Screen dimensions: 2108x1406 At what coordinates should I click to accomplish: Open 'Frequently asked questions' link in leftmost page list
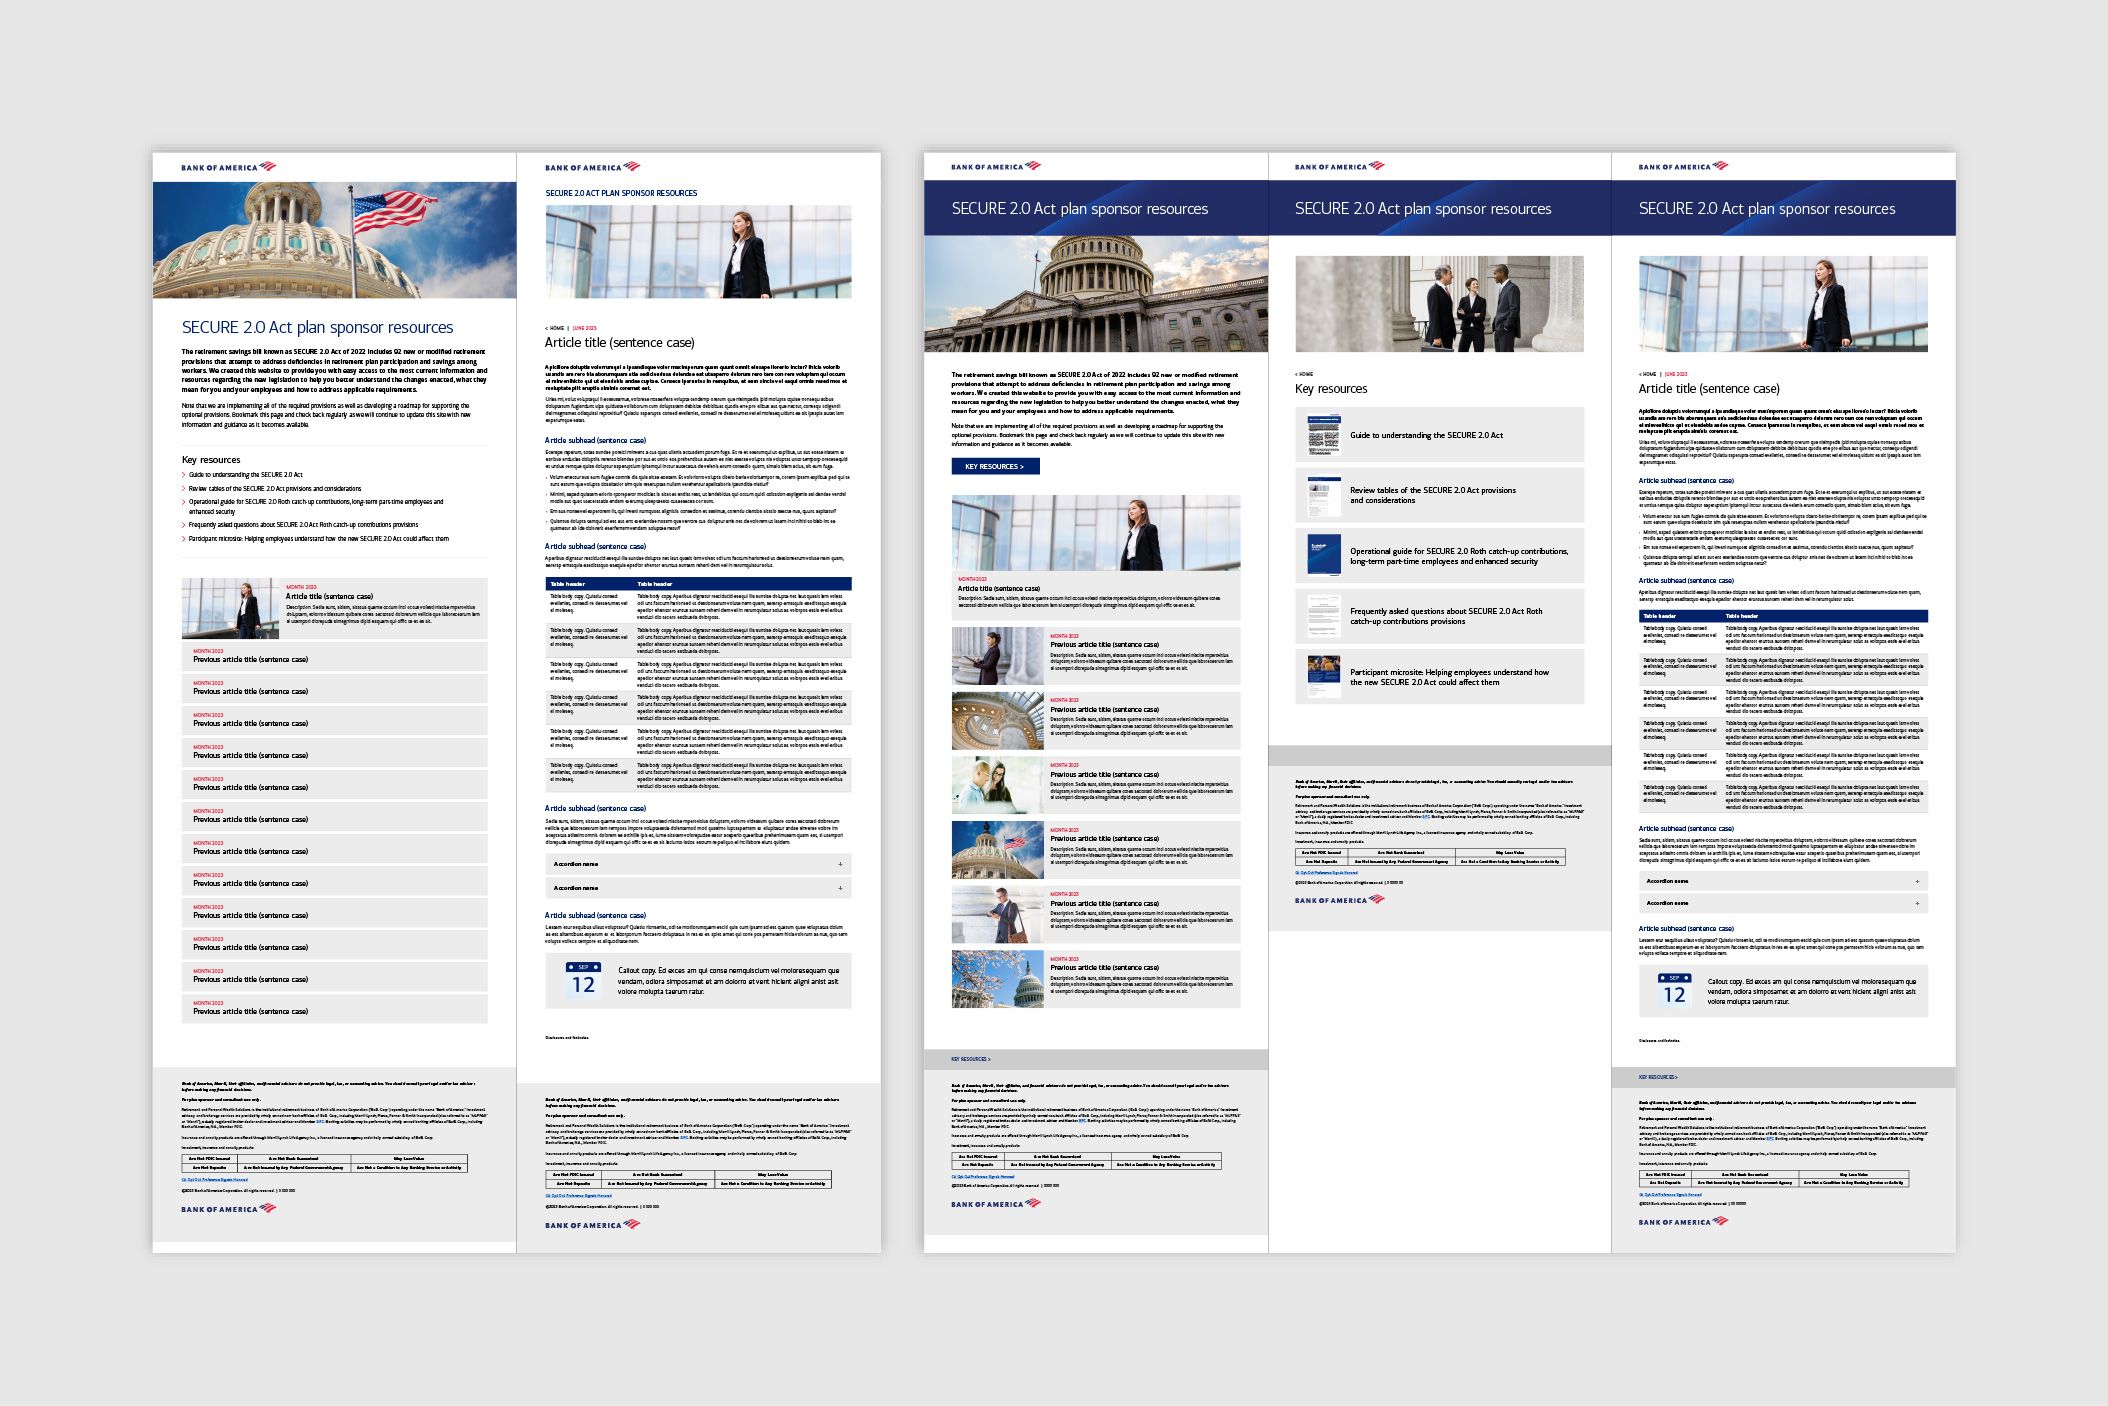303,524
